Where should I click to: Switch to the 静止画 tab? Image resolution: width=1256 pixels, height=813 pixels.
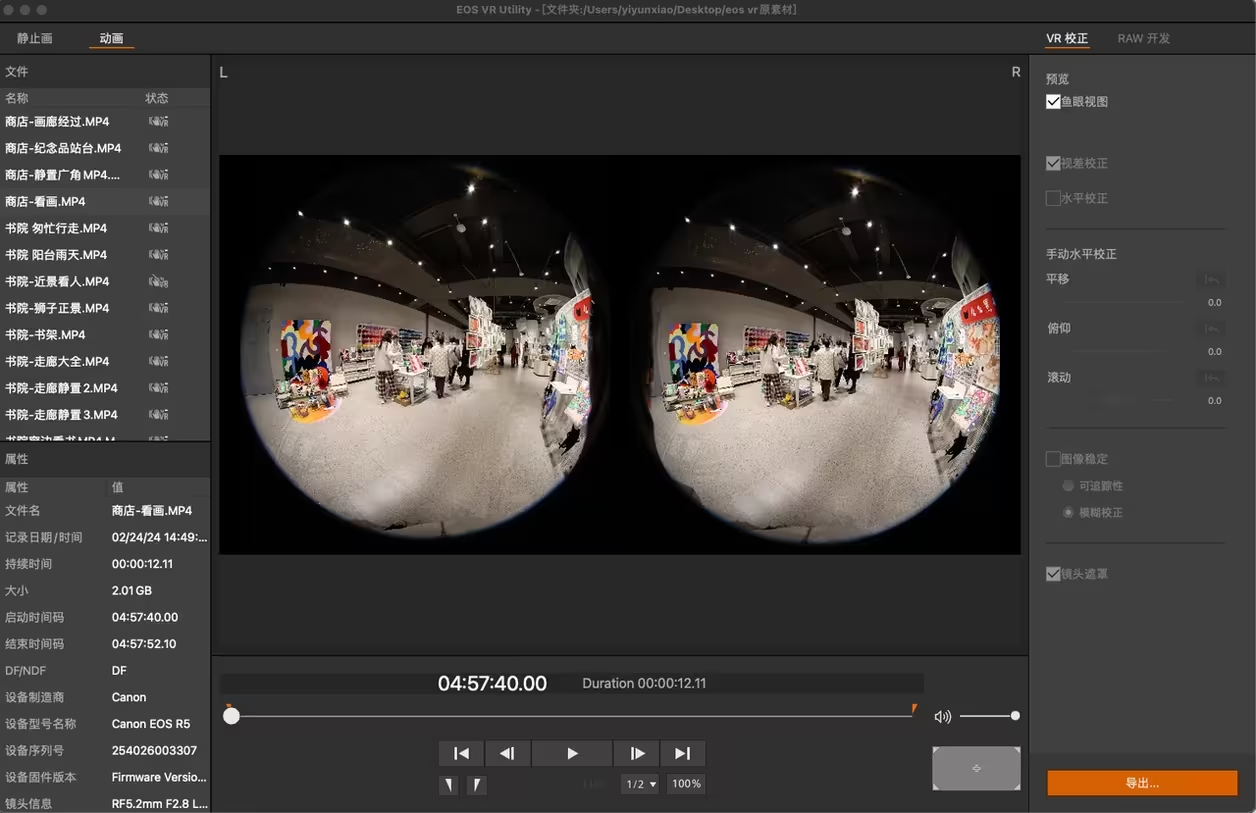click(35, 39)
